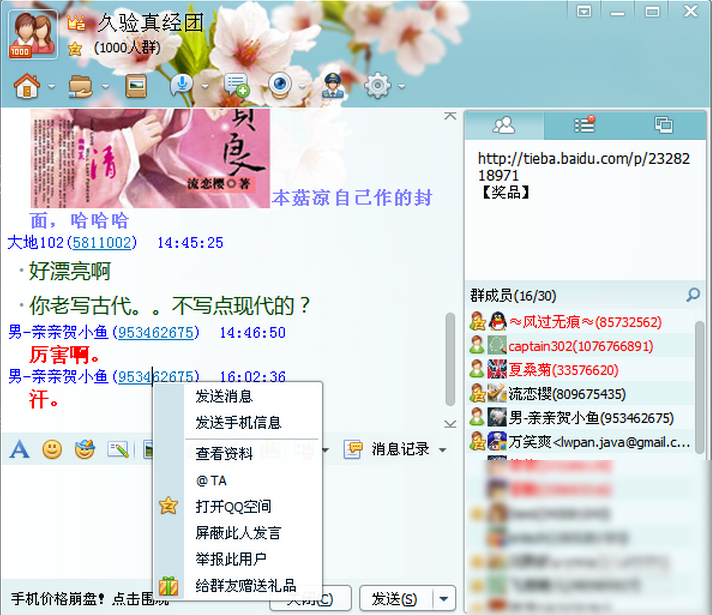Expand the settings gear dropdown arrow
The image size is (712, 615).
[x=401, y=86]
